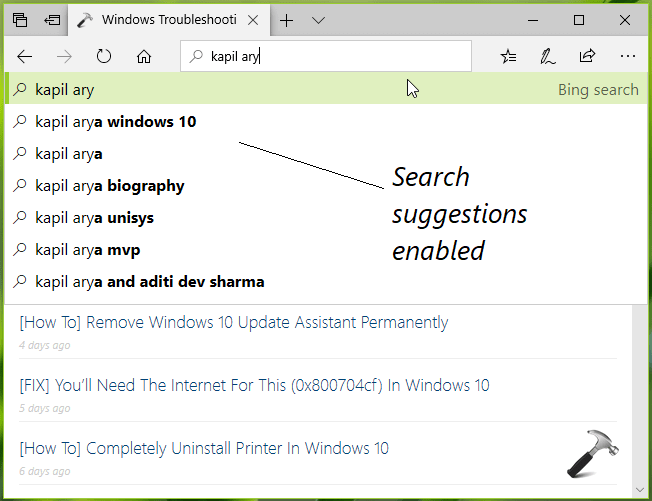Screen dimensions: 652x501
Task: Go back to the previous page
Action: click(25, 56)
